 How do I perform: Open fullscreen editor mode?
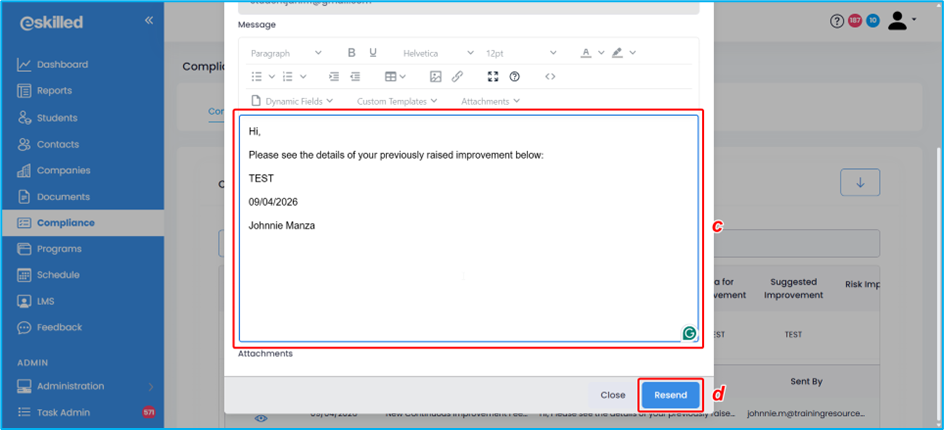492,77
